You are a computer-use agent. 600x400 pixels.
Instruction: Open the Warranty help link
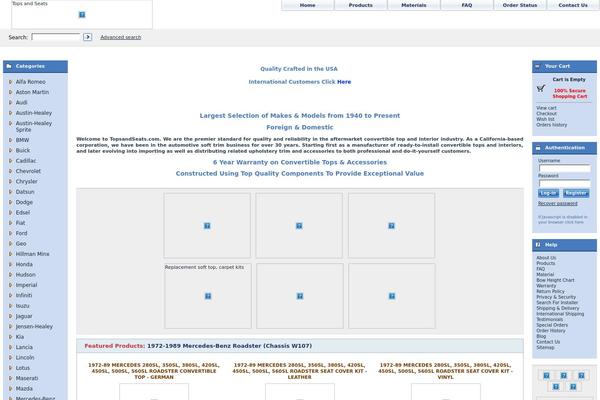tap(546, 286)
